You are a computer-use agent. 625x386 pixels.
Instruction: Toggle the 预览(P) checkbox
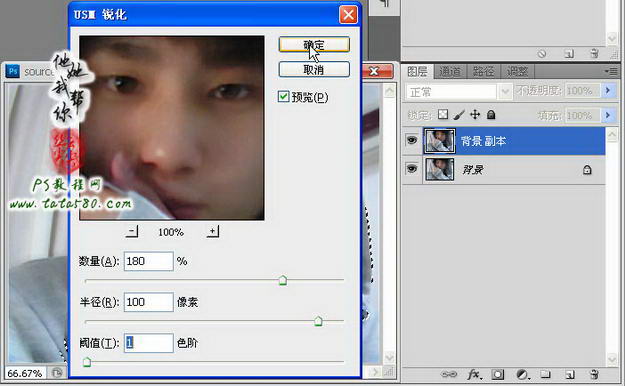(x=283, y=96)
